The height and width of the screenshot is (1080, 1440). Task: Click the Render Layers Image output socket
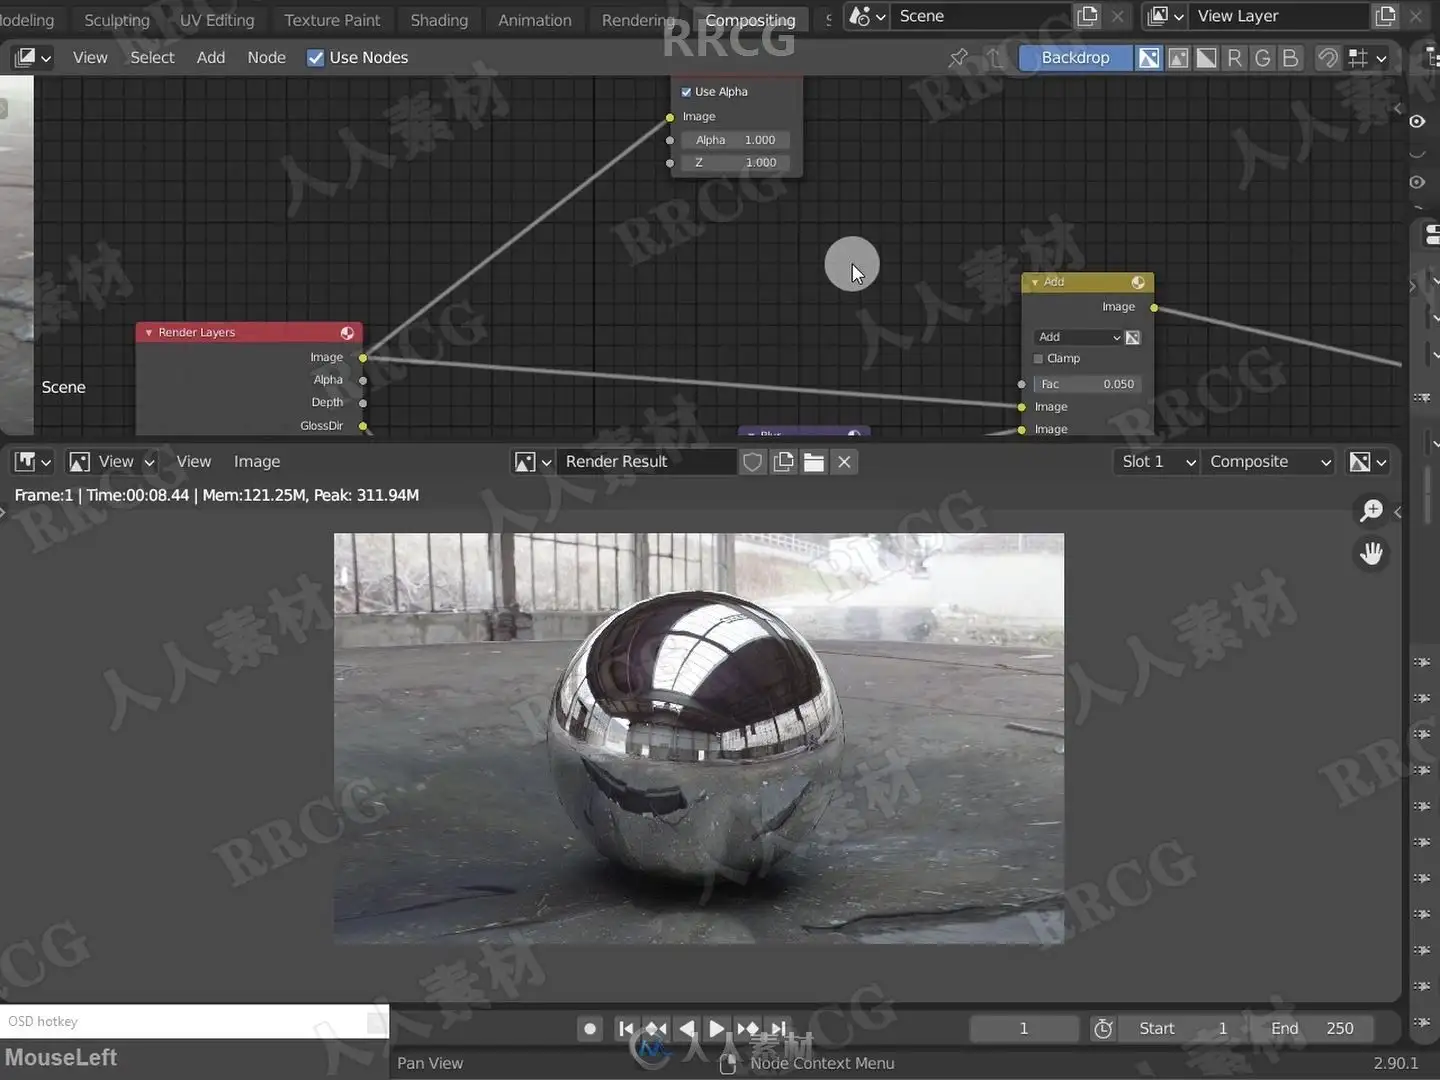coord(363,358)
